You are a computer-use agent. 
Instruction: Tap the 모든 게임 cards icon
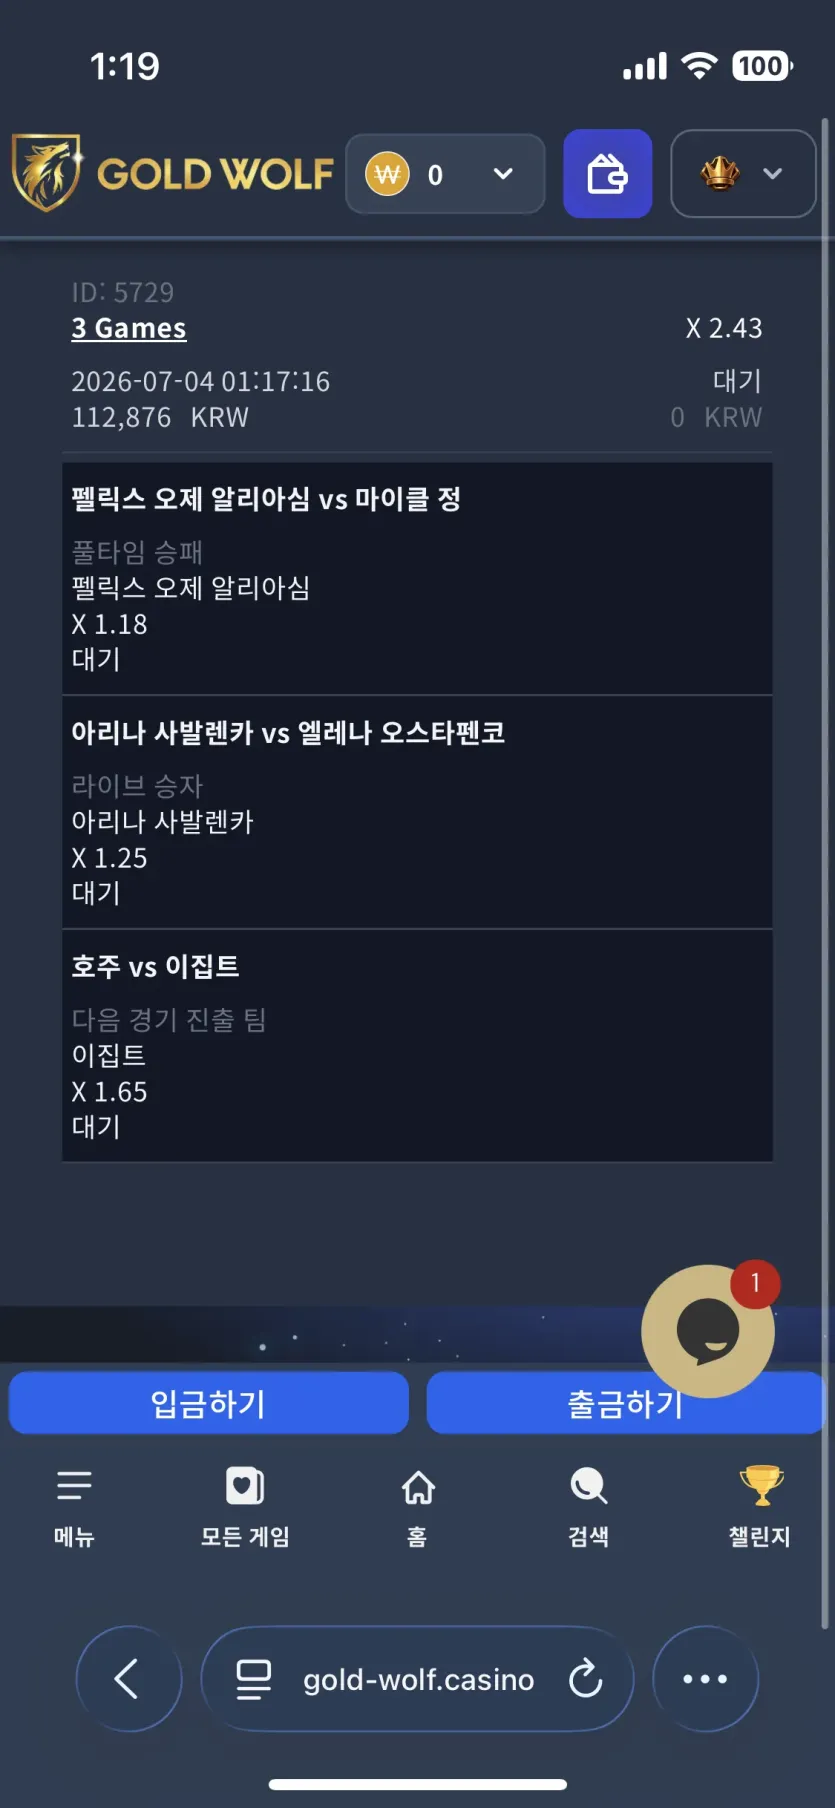[245, 1486]
